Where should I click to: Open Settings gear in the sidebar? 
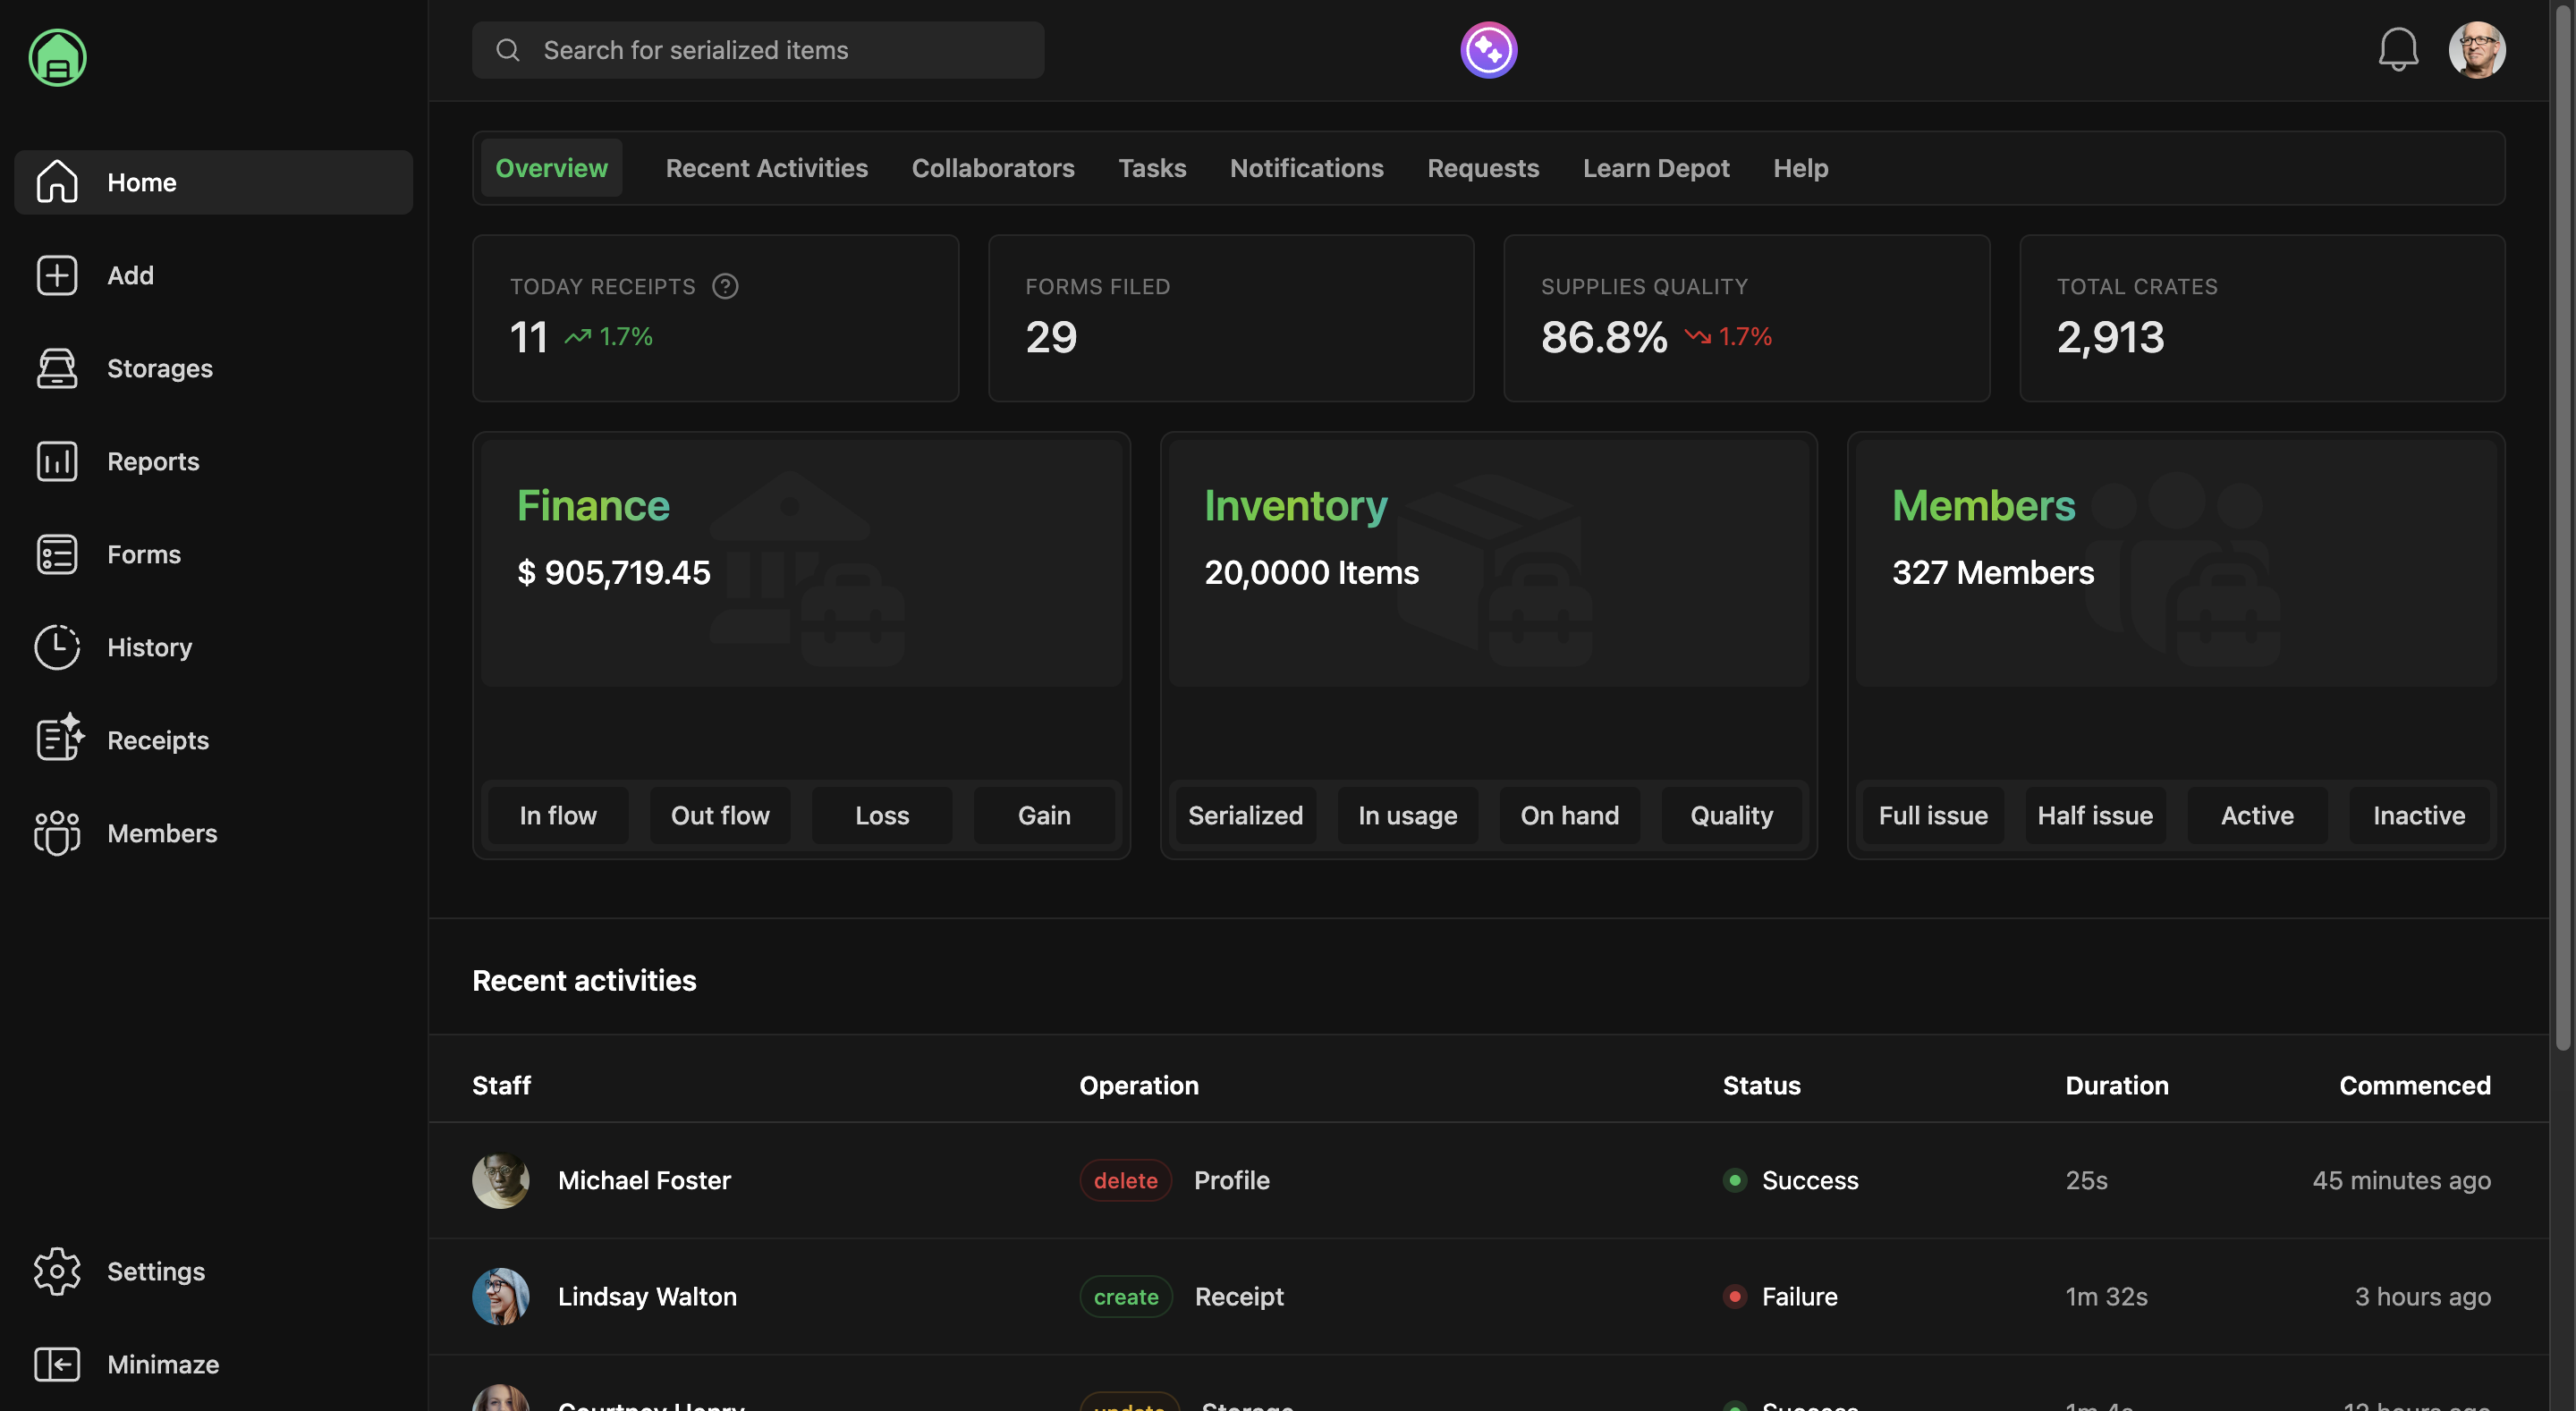tap(57, 1271)
